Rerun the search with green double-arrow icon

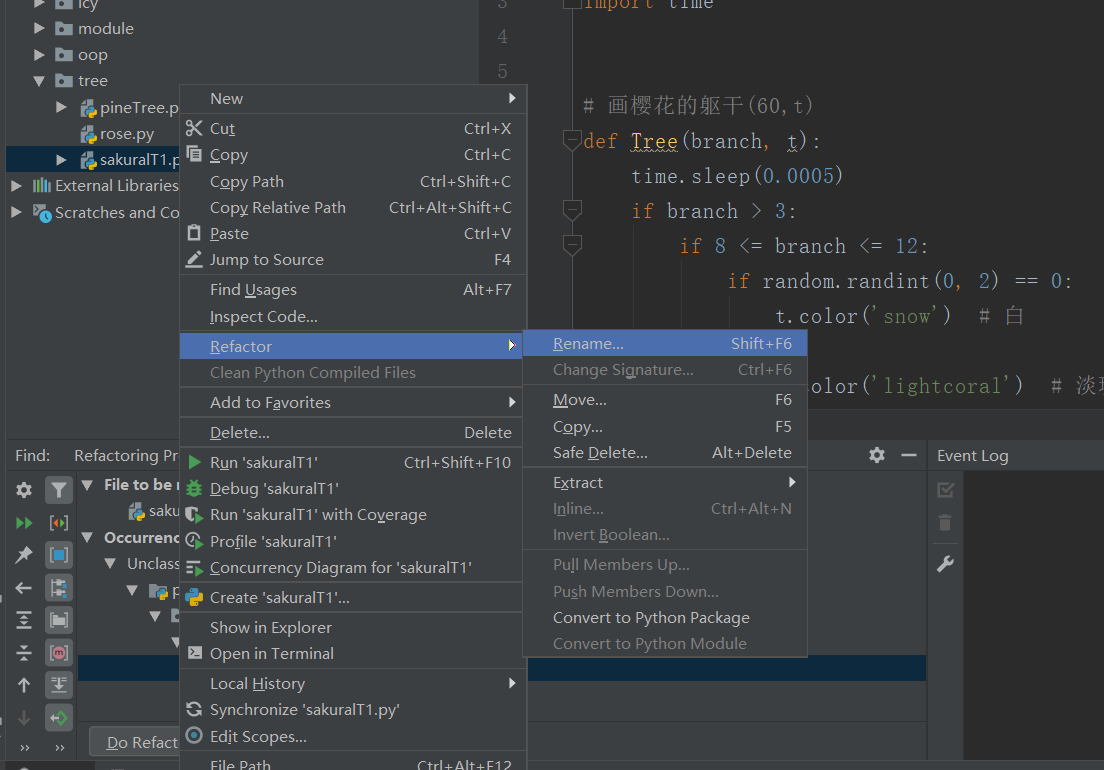(24, 523)
